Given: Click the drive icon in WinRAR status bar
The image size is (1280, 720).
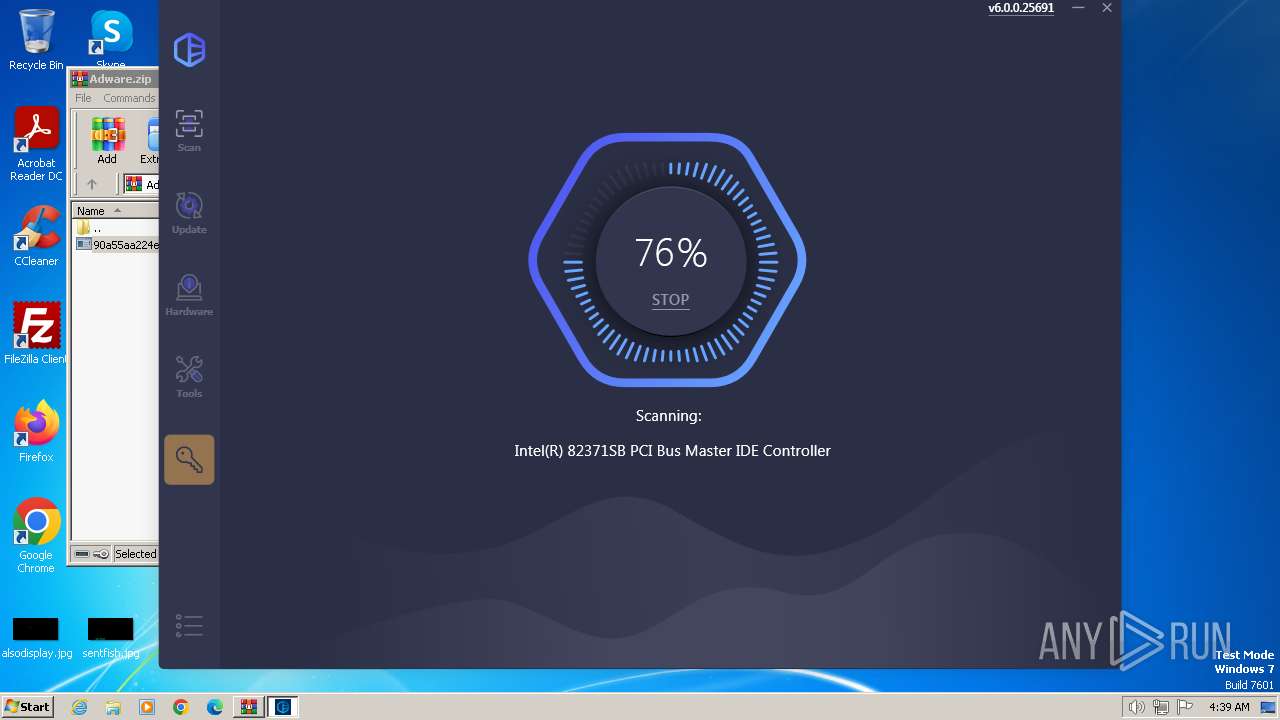Looking at the screenshot, I should (82, 554).
